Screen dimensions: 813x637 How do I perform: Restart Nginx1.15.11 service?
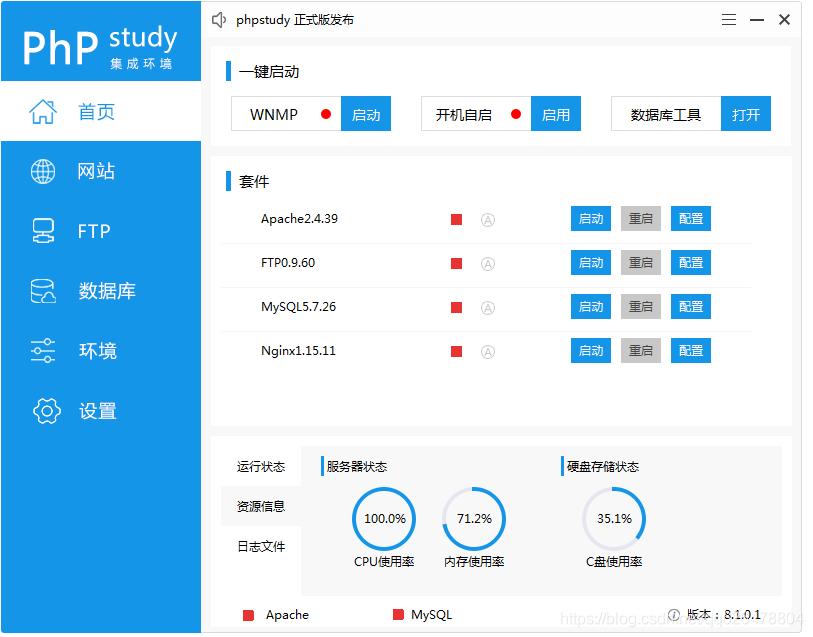(641, 351)
